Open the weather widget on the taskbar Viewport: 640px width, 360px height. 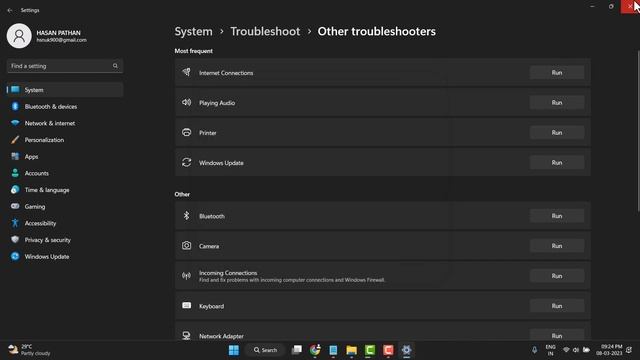[x=29, y=350]
